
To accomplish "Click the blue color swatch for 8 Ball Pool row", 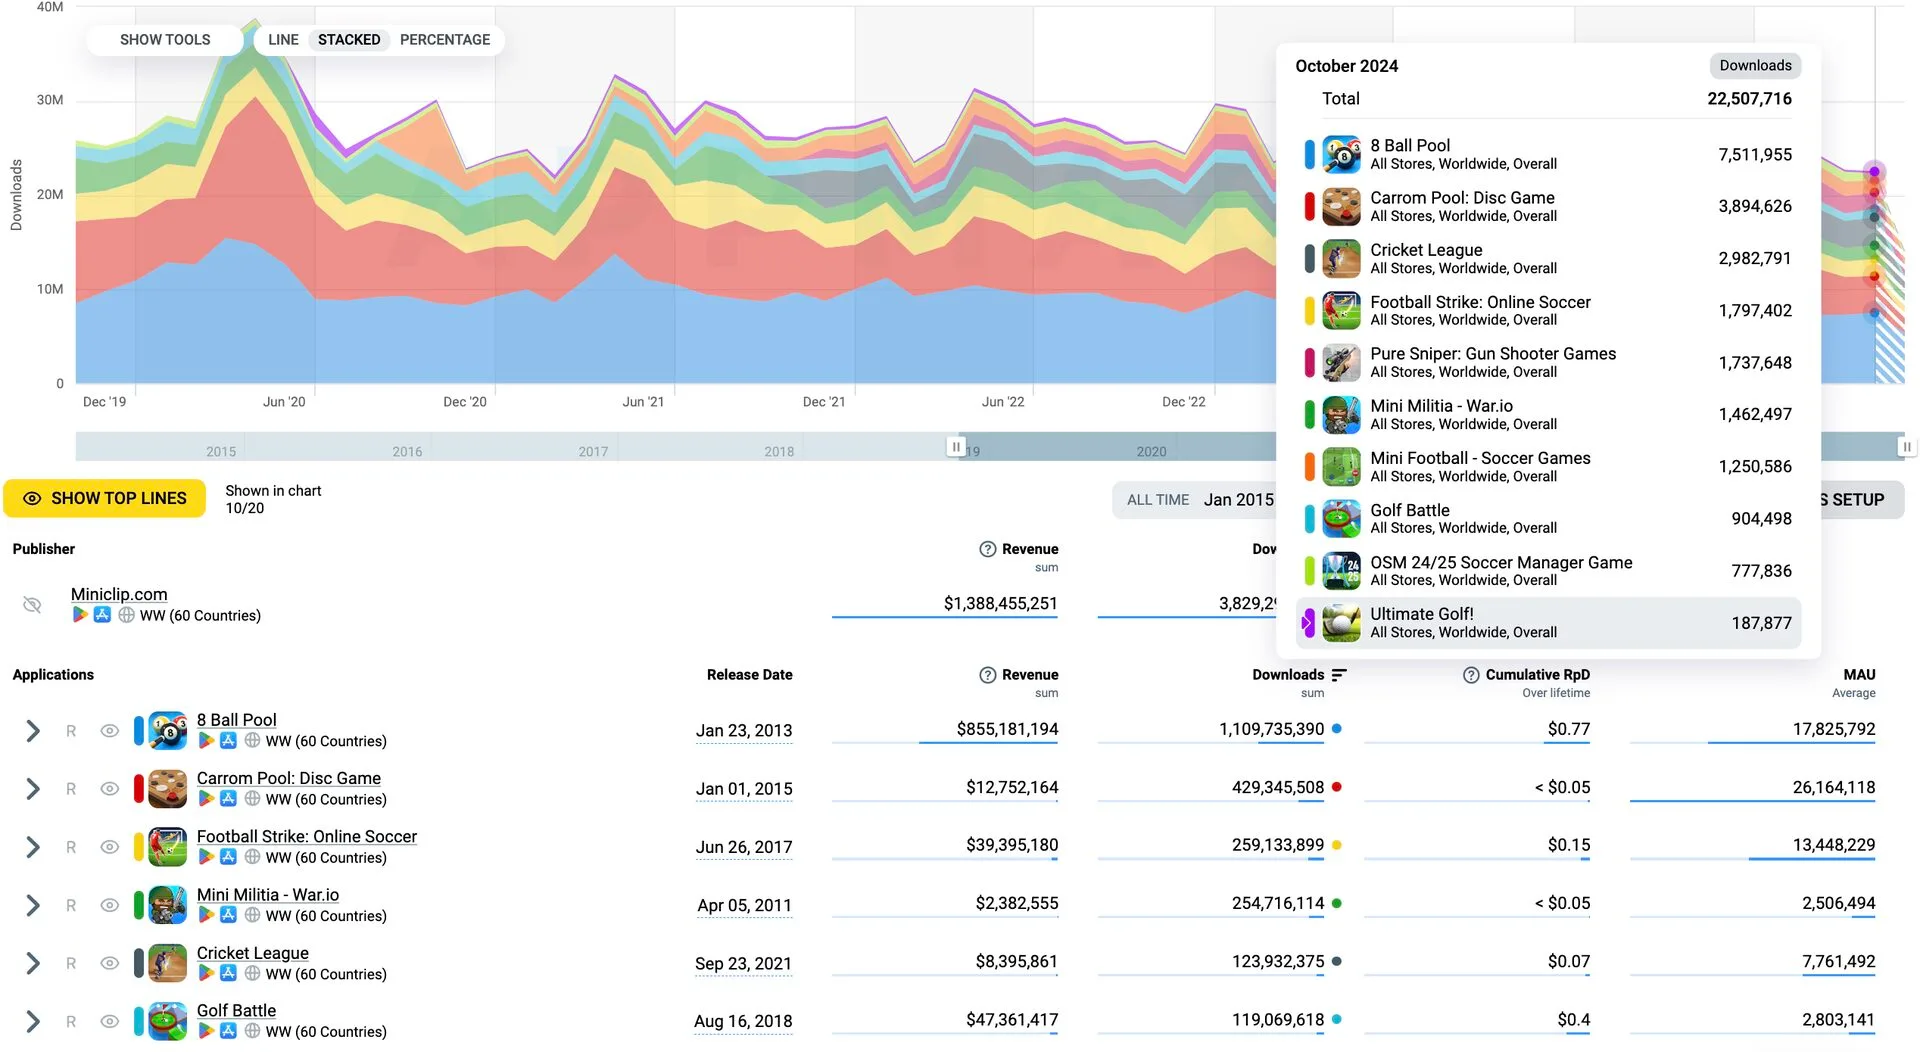I will pos(139,731).
